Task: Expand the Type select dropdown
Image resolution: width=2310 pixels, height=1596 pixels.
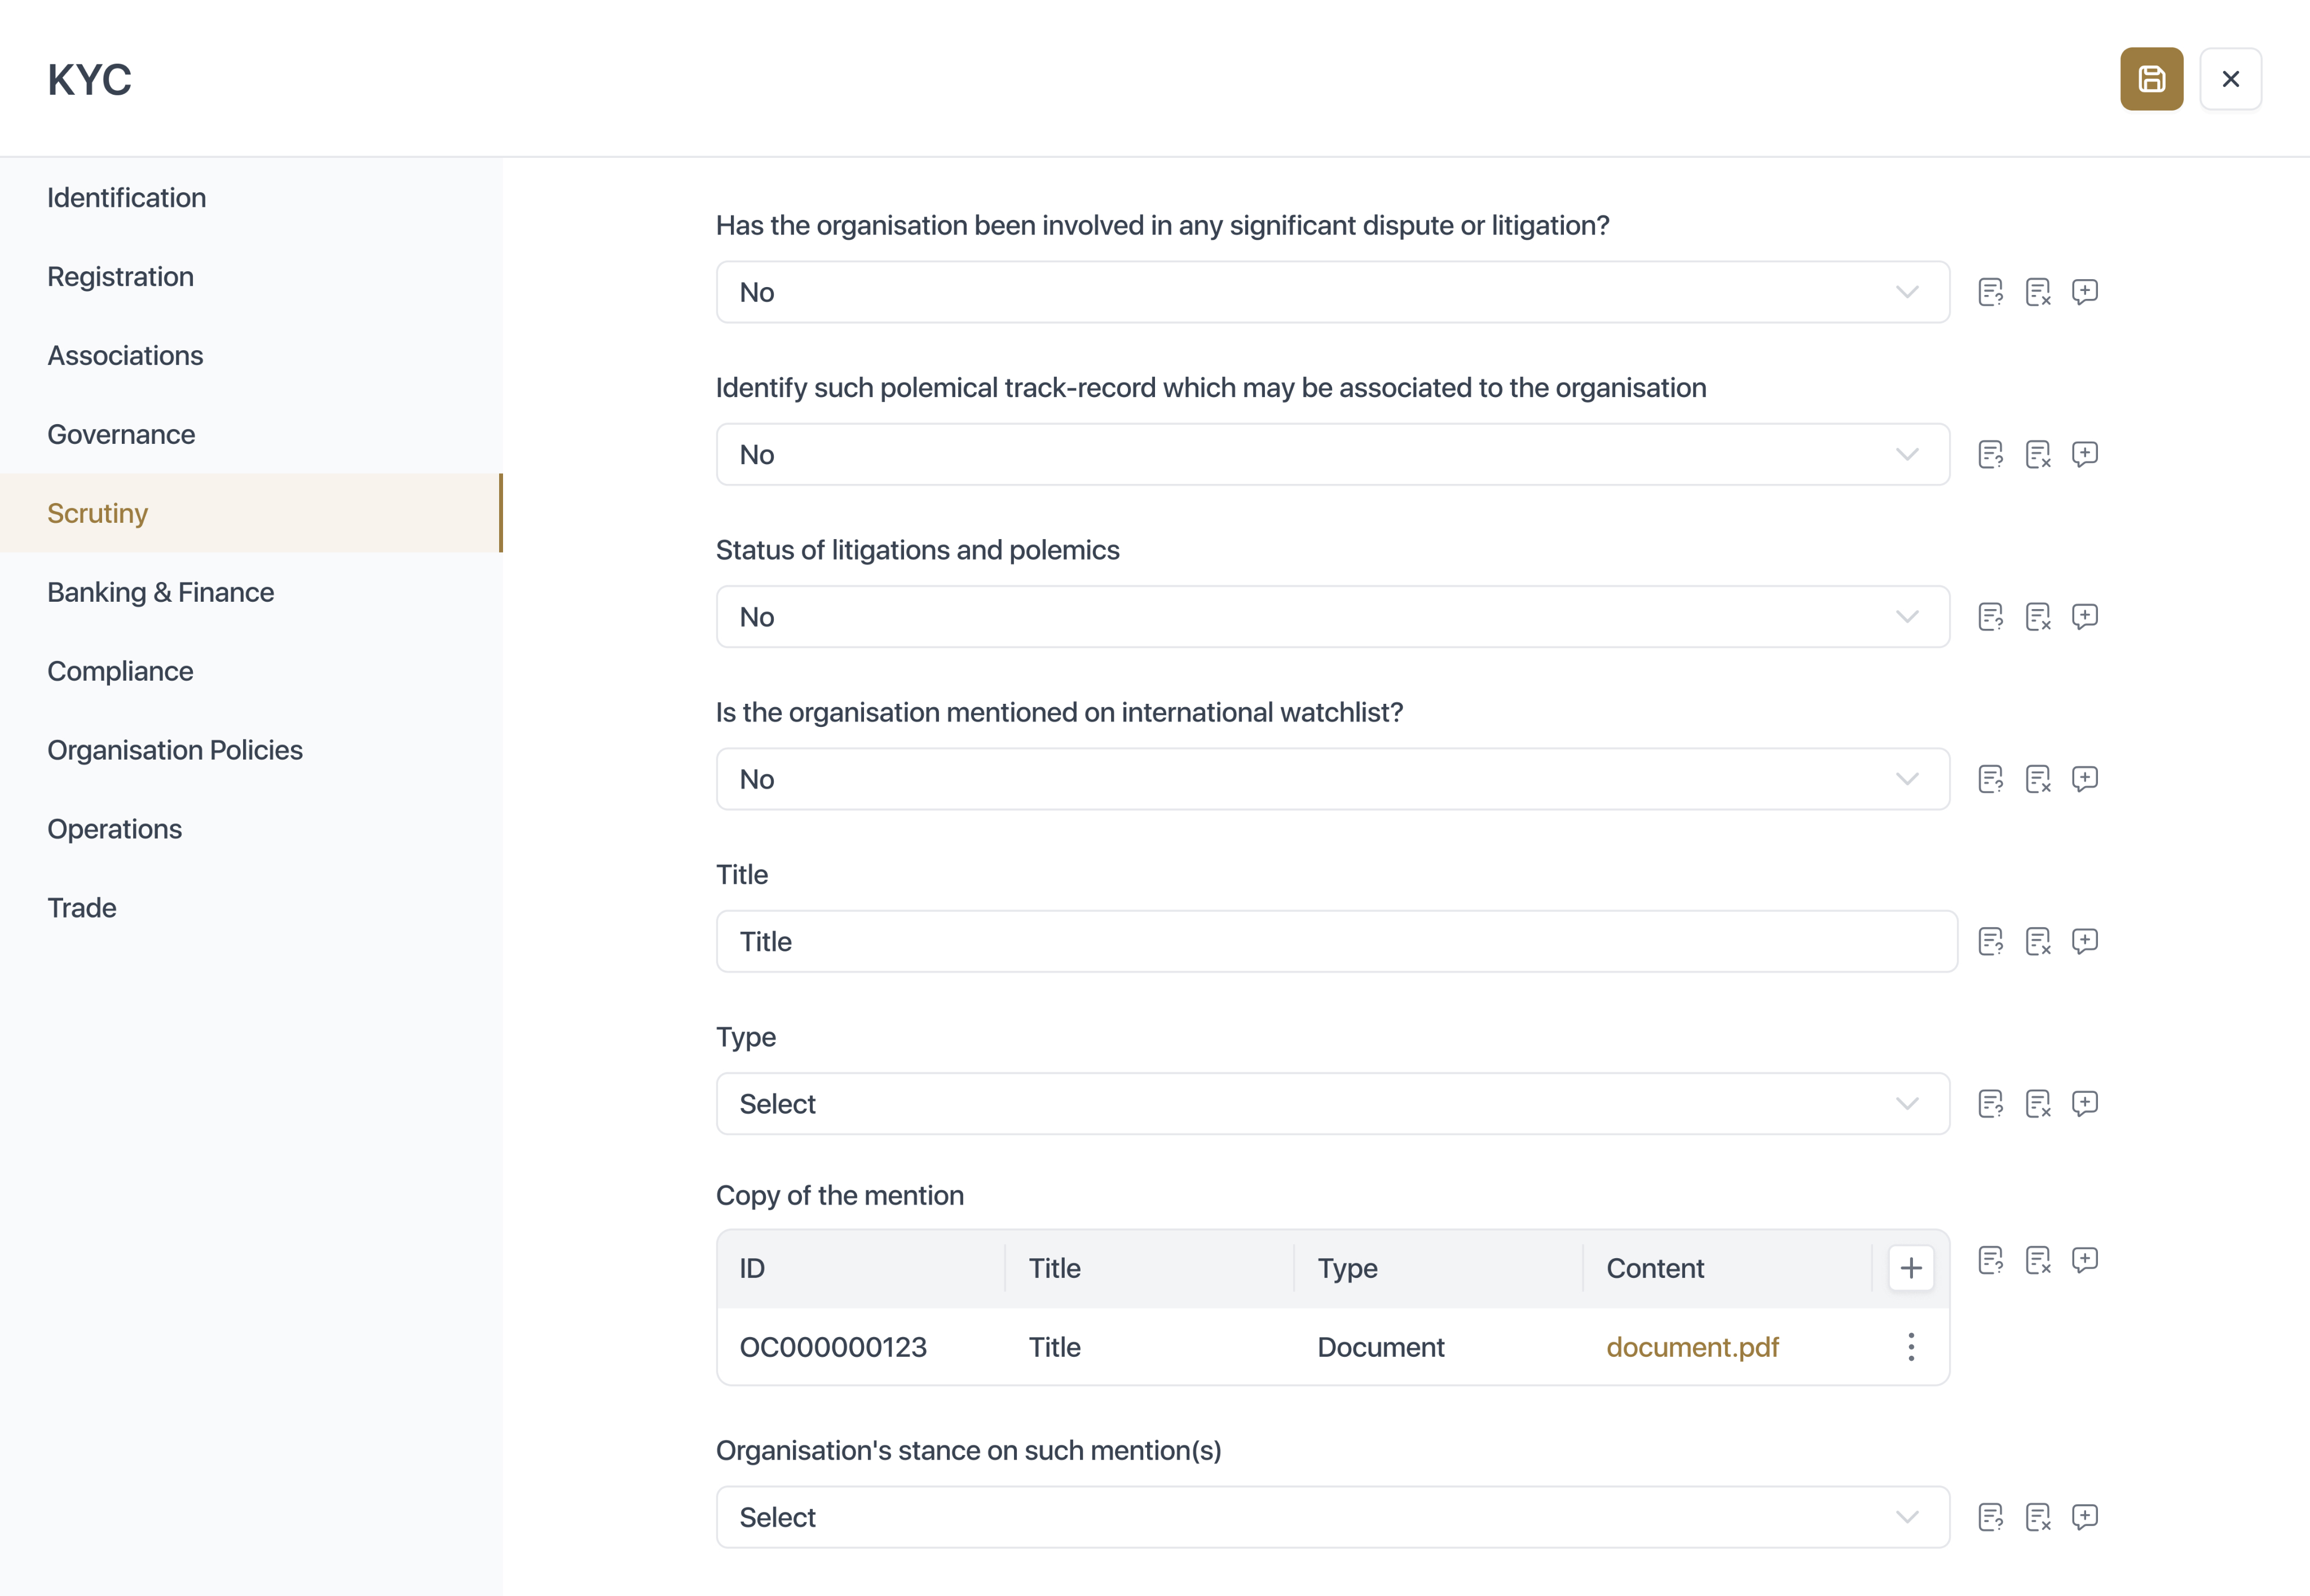Action: pyautogui.click(x=1332, y=1103)
